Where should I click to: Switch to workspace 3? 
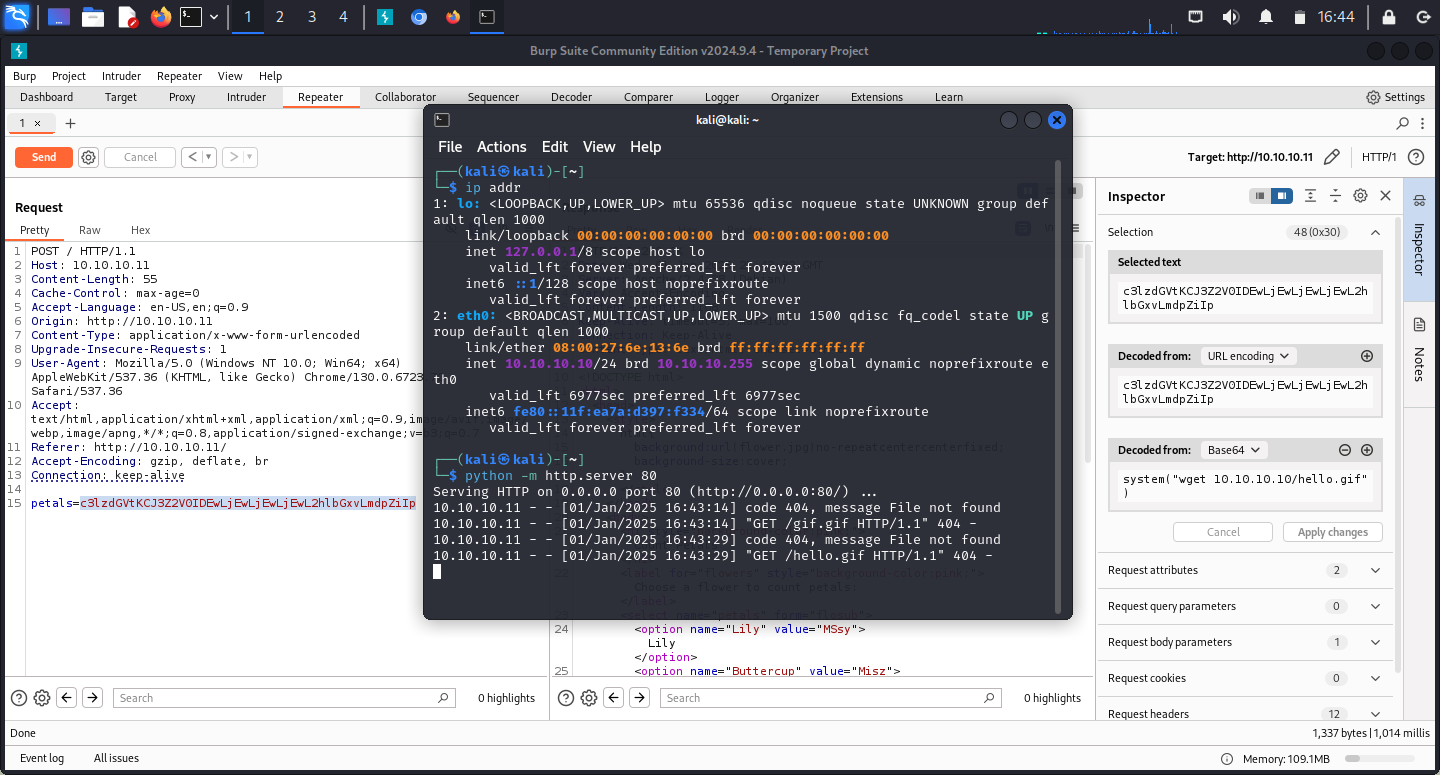coord(312,17)
